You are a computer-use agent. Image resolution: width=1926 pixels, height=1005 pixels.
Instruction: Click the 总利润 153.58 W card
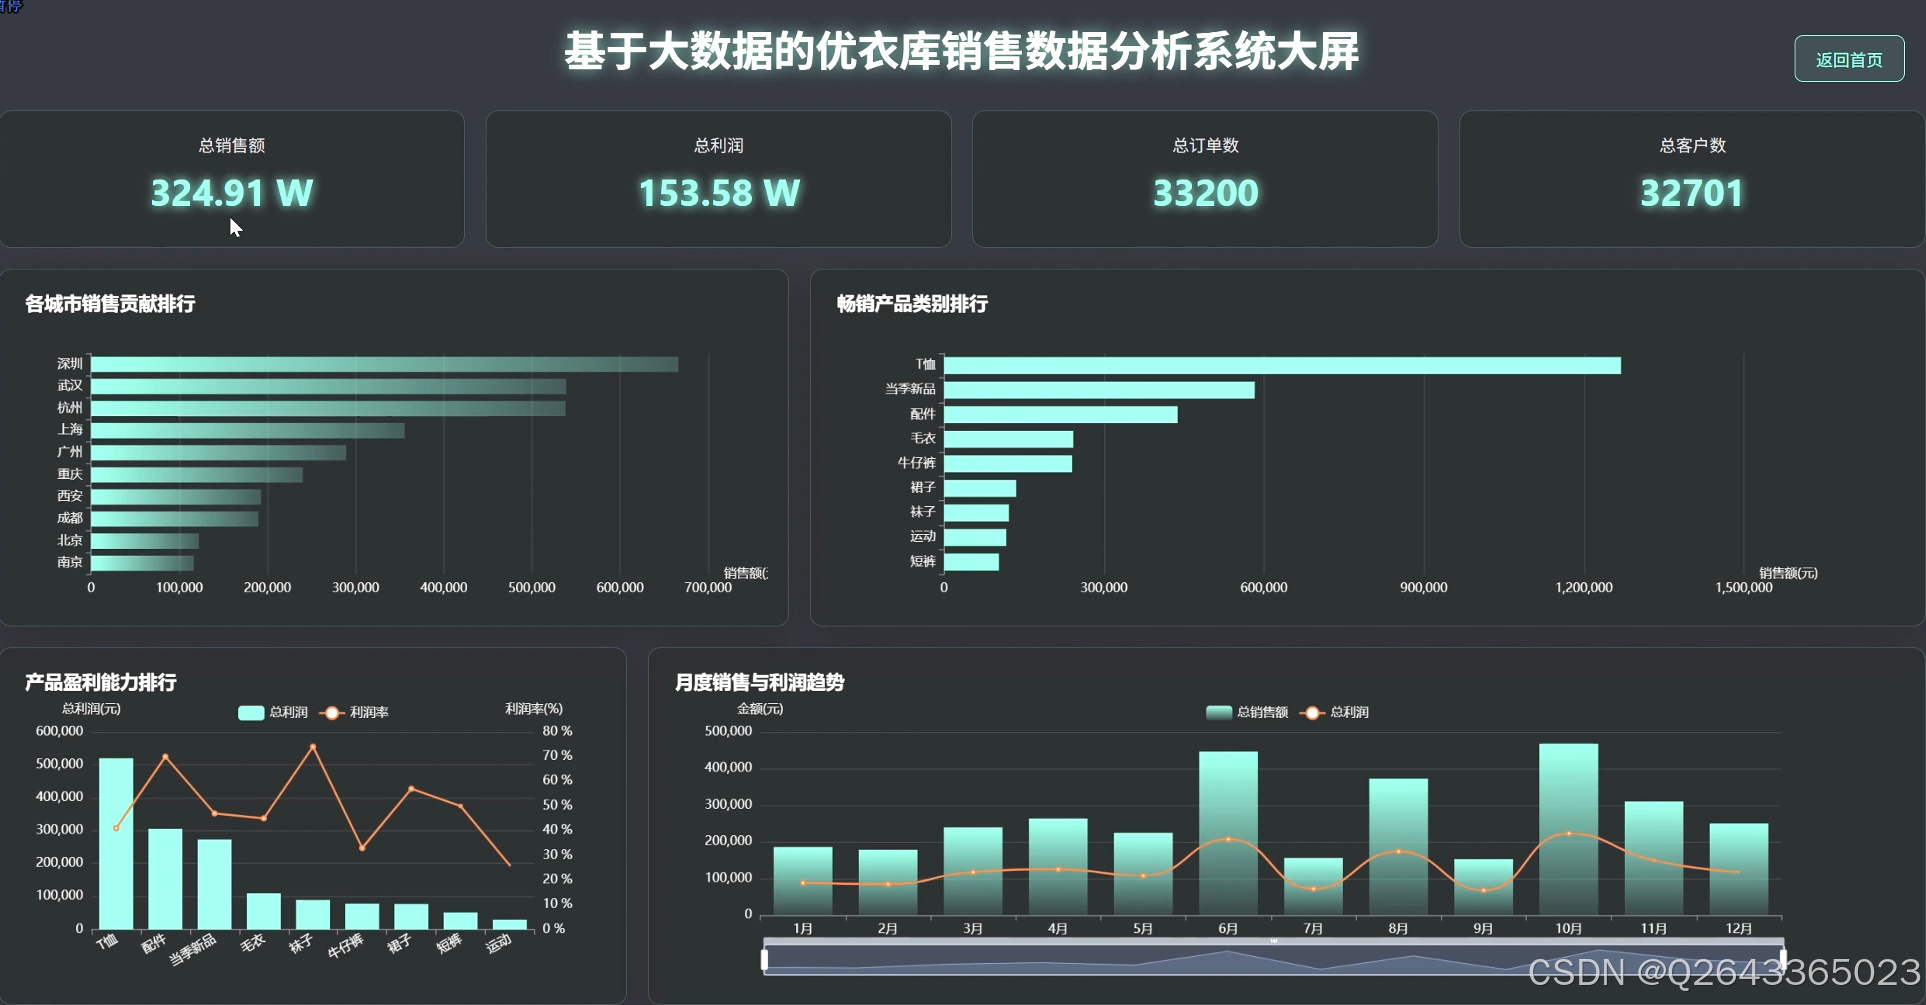click(x=718, y=179)
